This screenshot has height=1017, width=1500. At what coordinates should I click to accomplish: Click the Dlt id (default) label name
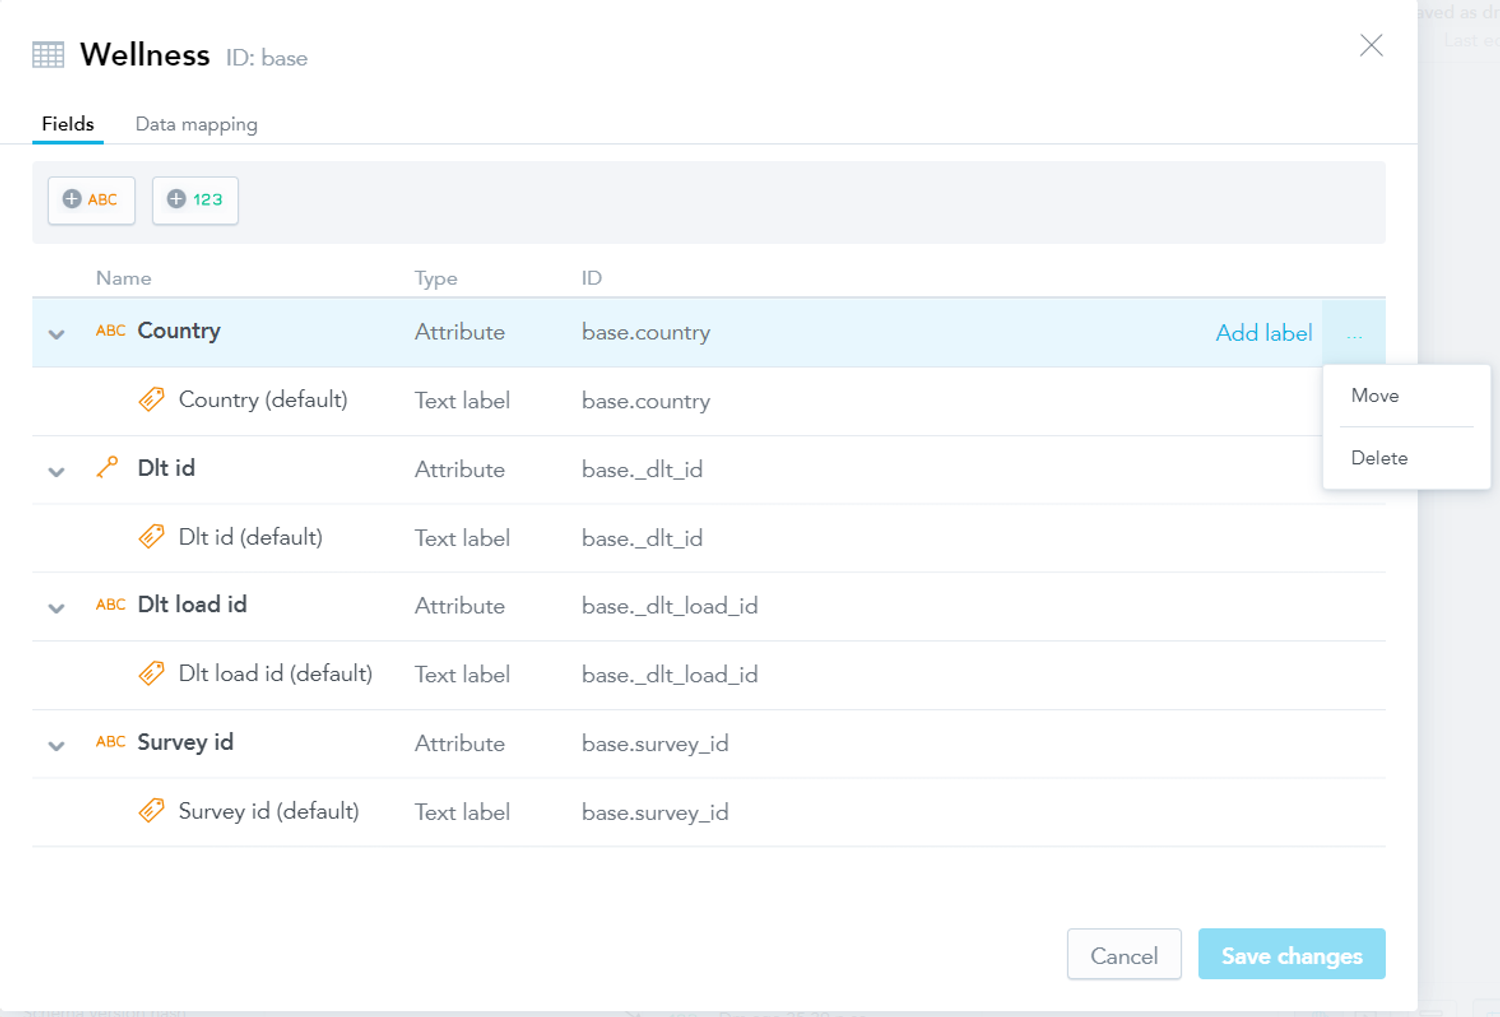[x=250, y=537]
